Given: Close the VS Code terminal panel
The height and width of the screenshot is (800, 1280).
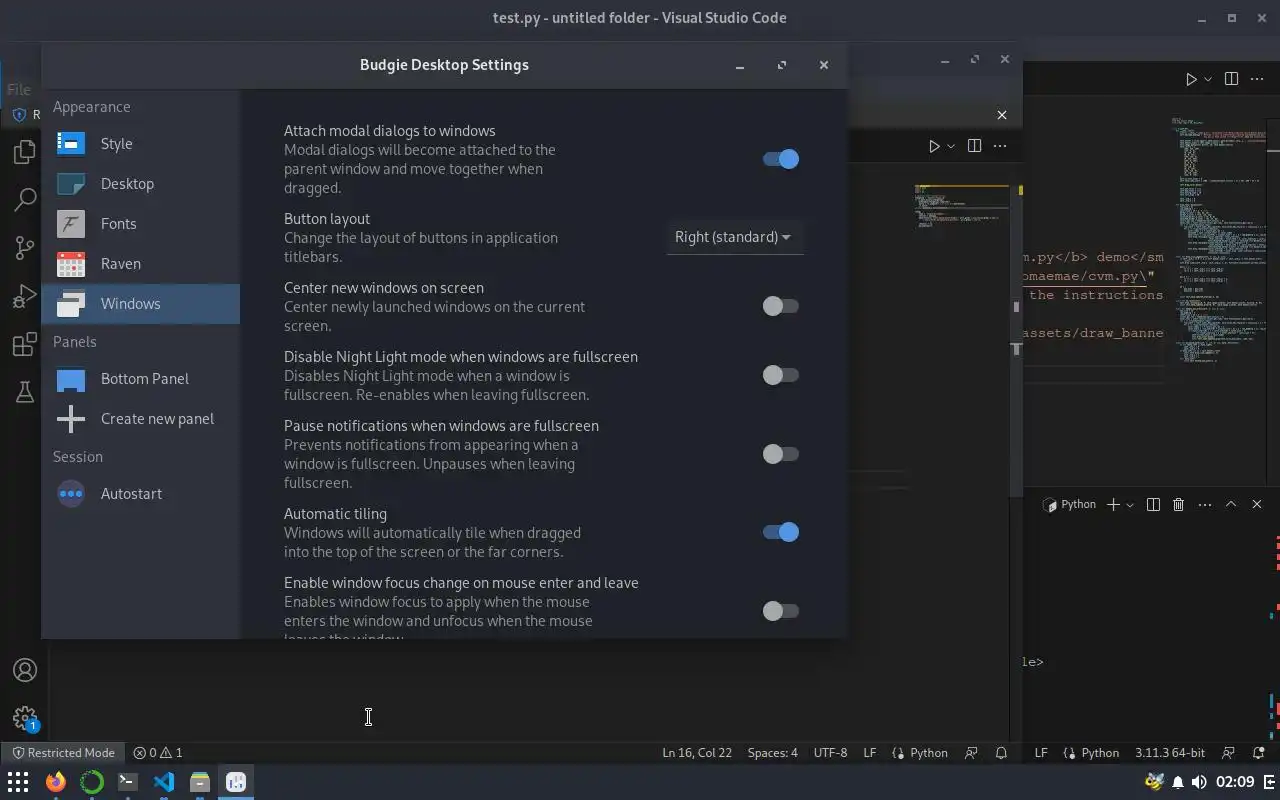Looking at the screenshot, I should tap(1257, 505).
